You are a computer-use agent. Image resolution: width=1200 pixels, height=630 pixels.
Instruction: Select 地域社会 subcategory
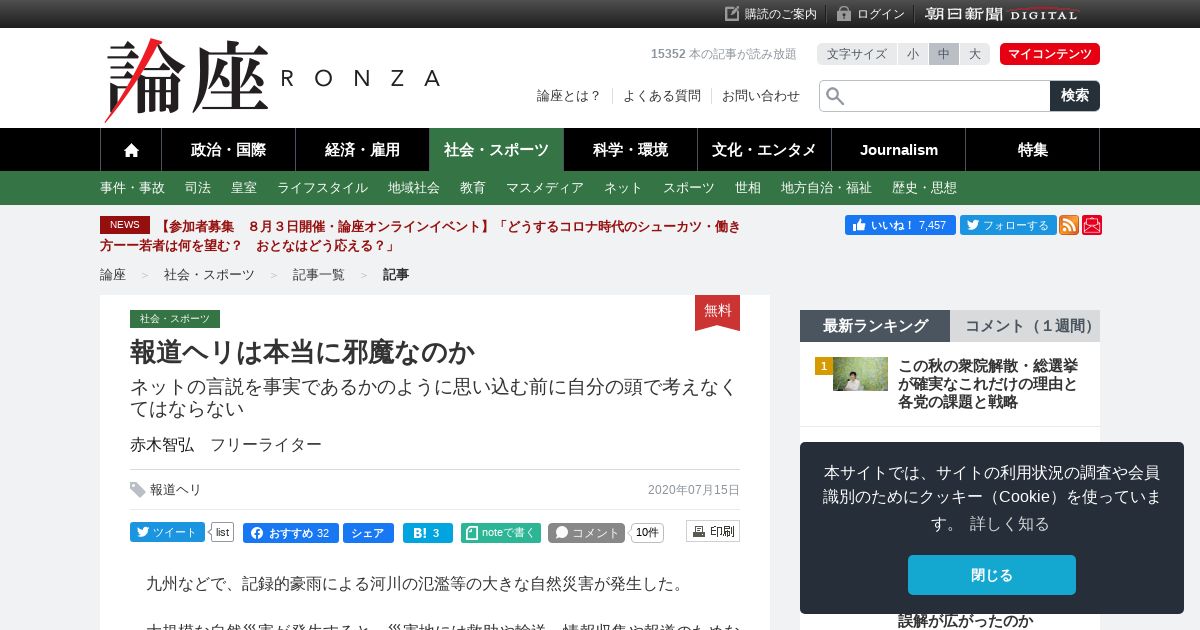click(x=414, y=188)
